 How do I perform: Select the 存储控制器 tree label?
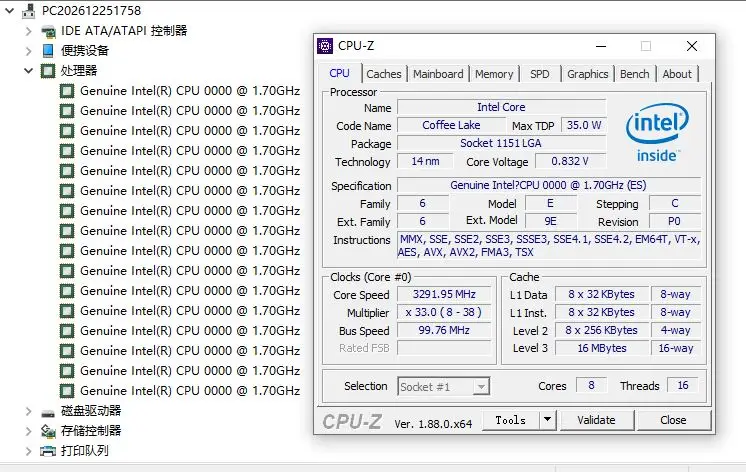[91, 431]
